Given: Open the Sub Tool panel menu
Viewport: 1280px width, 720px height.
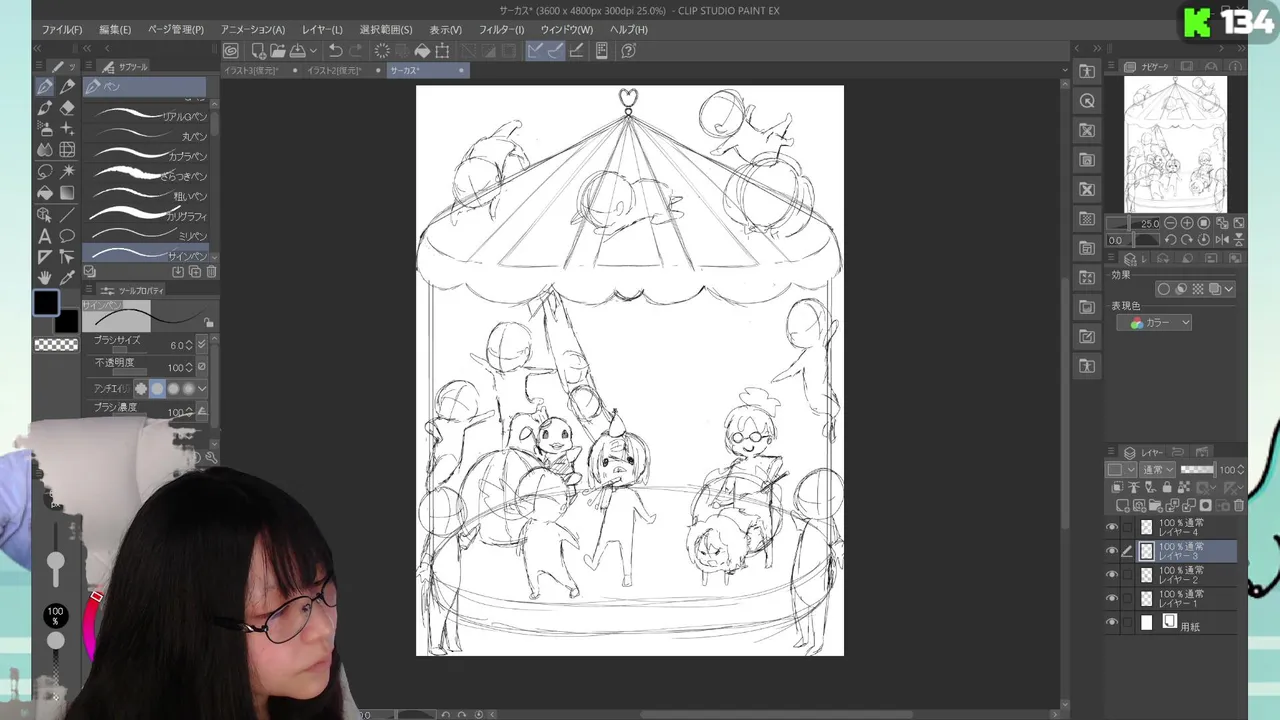Looking at the screenshot, I should [x=90, y=67].
